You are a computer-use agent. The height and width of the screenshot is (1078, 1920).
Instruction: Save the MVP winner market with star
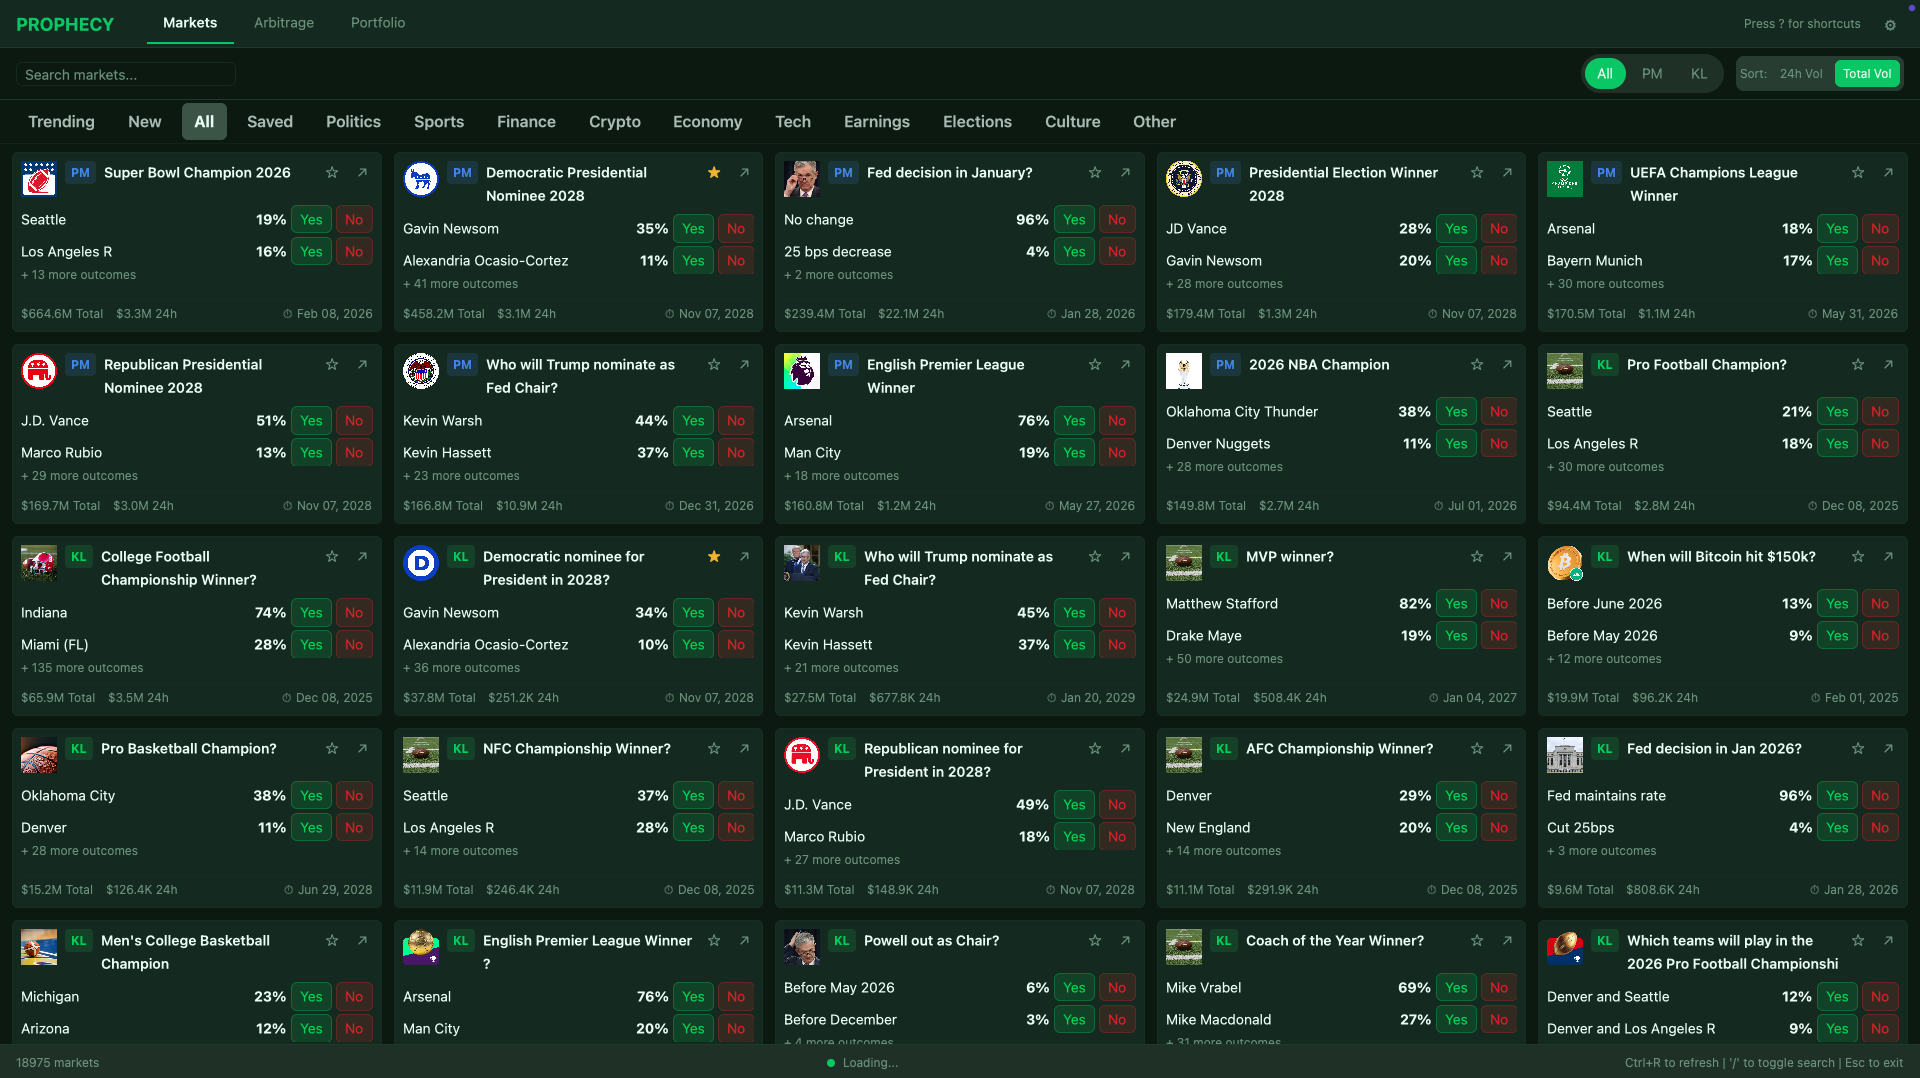[1477, 557]
